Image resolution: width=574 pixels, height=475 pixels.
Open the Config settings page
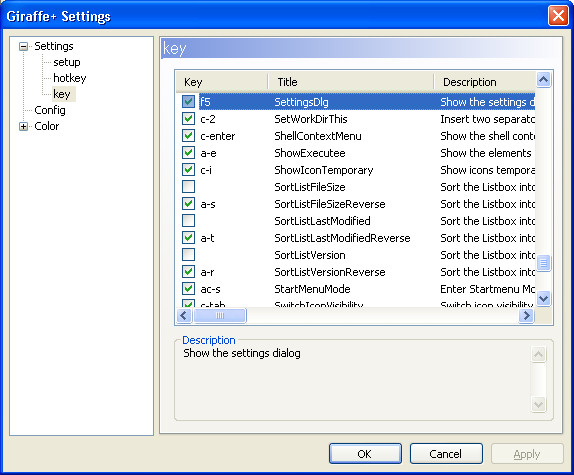coord(50,110)
